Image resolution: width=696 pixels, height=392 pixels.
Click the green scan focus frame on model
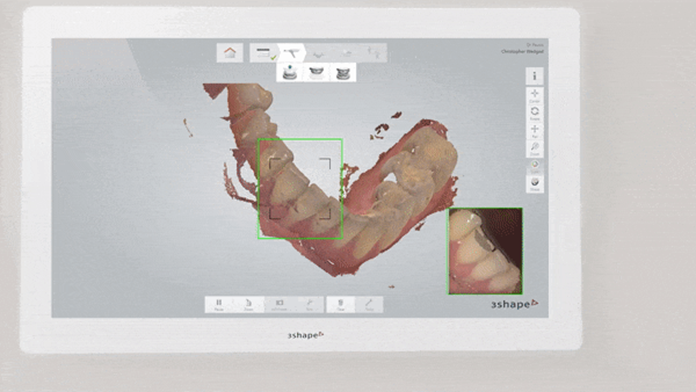pos(300,189)
